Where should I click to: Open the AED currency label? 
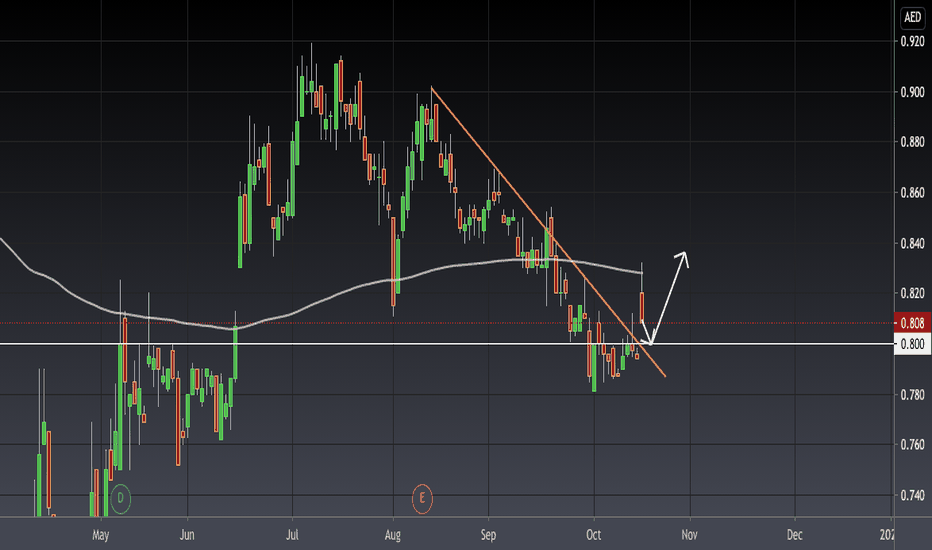tap(912, 17)
